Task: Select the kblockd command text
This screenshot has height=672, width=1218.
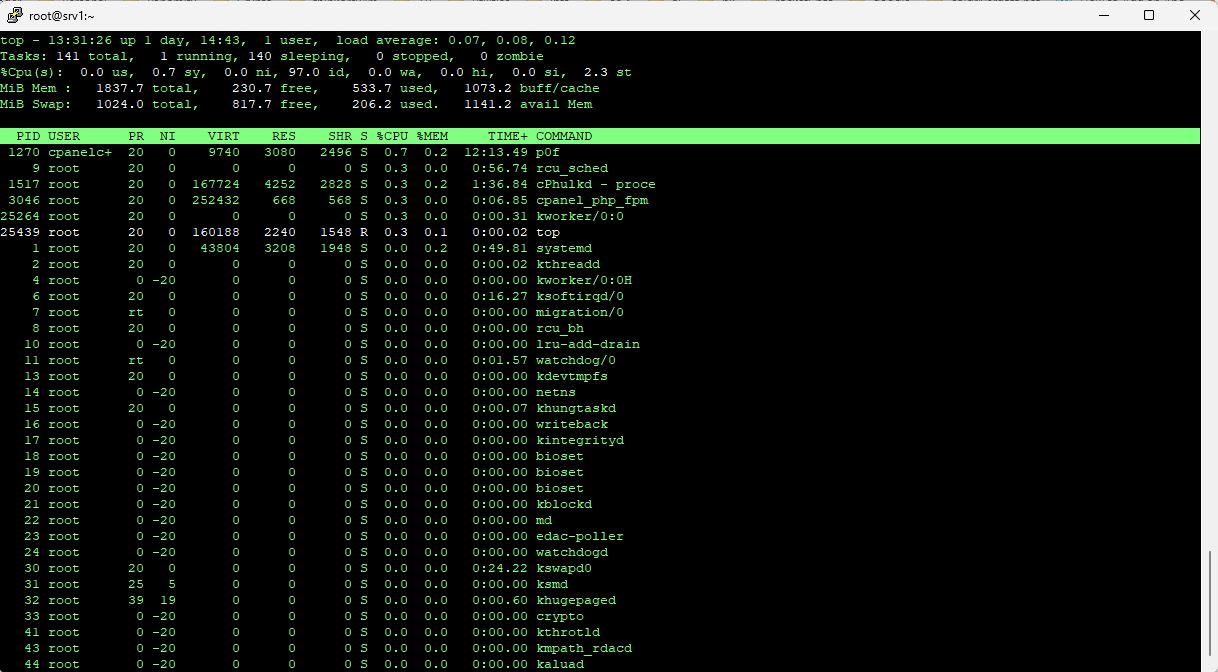Action: click(x=564, y=504)
